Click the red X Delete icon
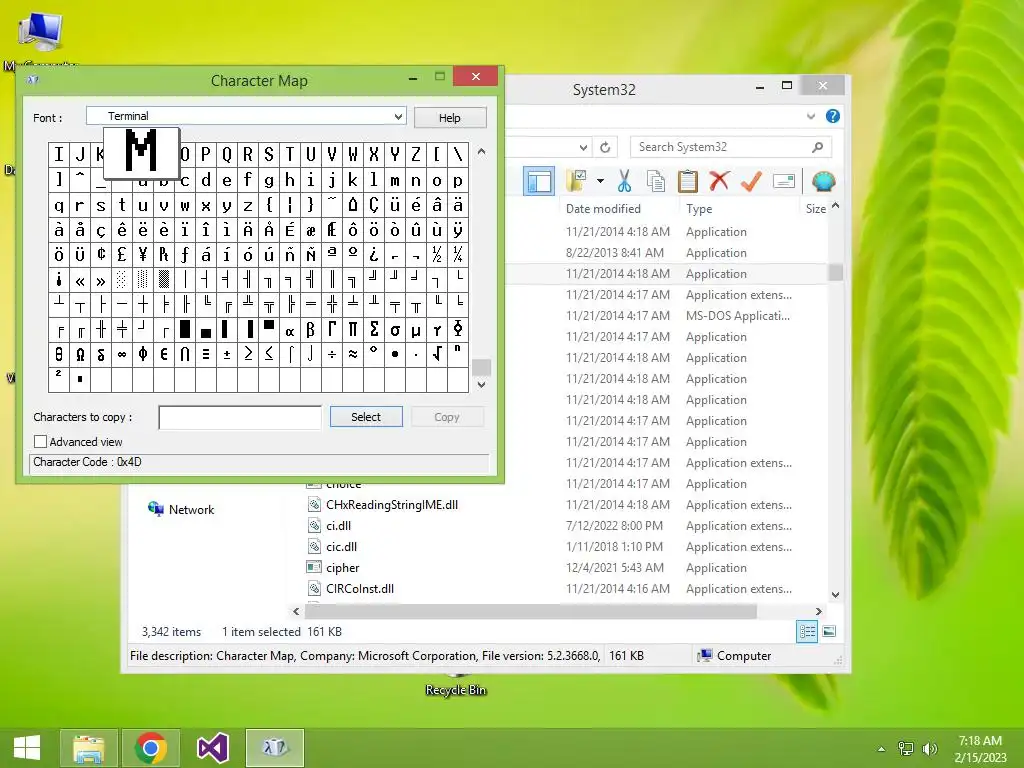Screen dimensions: 1024x768 click(x=719, y=181)
